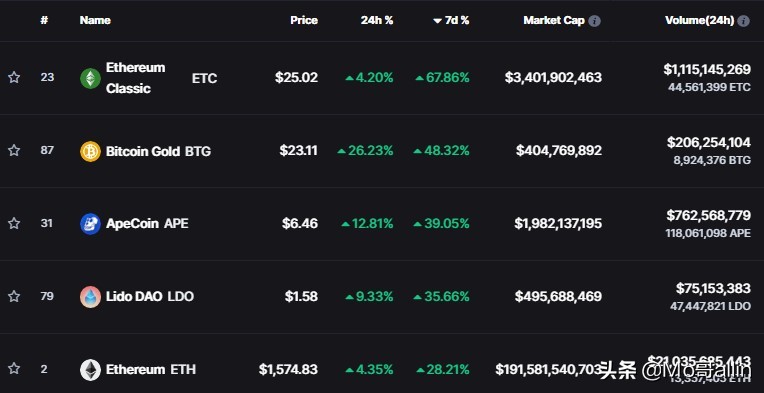Click the Ethereum Classic coin logo
This screenshot has height=393, width=764.
pyautogui.click(x=90, y=78)
